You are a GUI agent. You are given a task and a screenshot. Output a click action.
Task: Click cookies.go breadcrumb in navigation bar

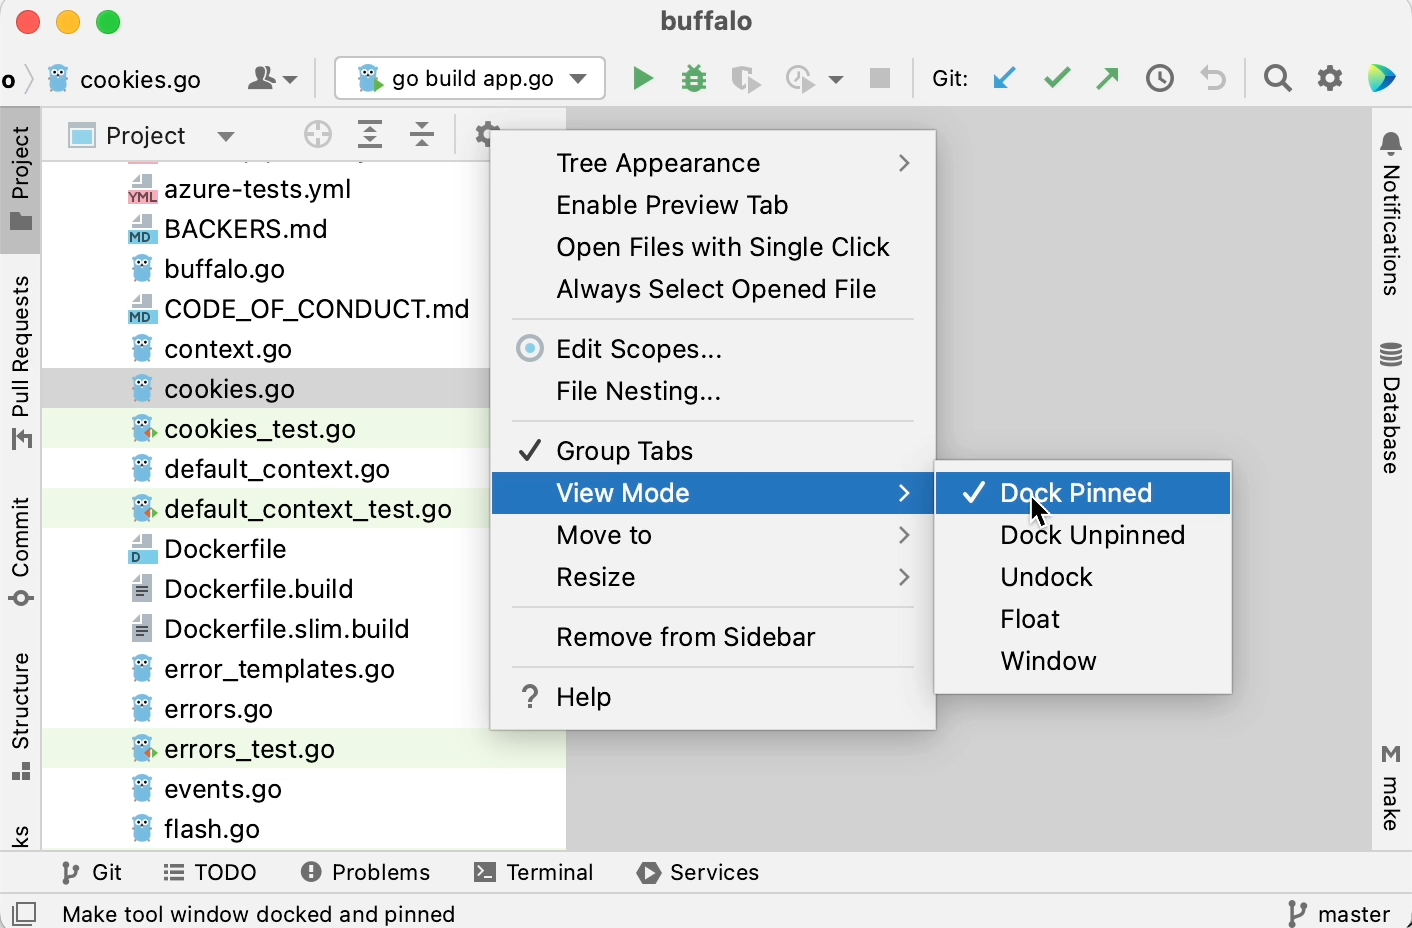[125, 79]
